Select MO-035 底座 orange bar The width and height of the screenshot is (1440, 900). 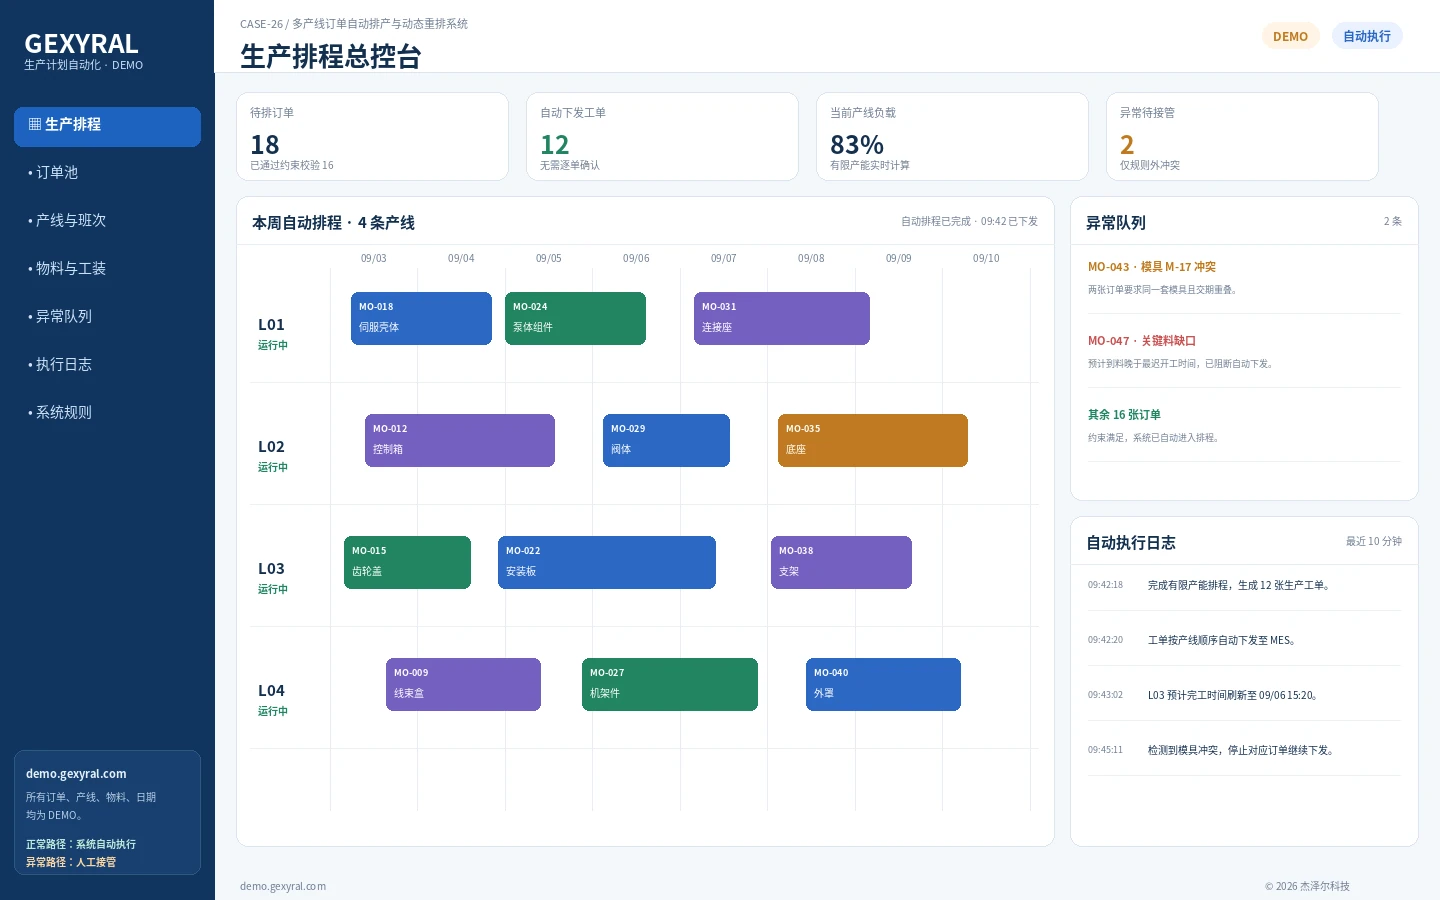pyautogui.click(x=873, y=440)
